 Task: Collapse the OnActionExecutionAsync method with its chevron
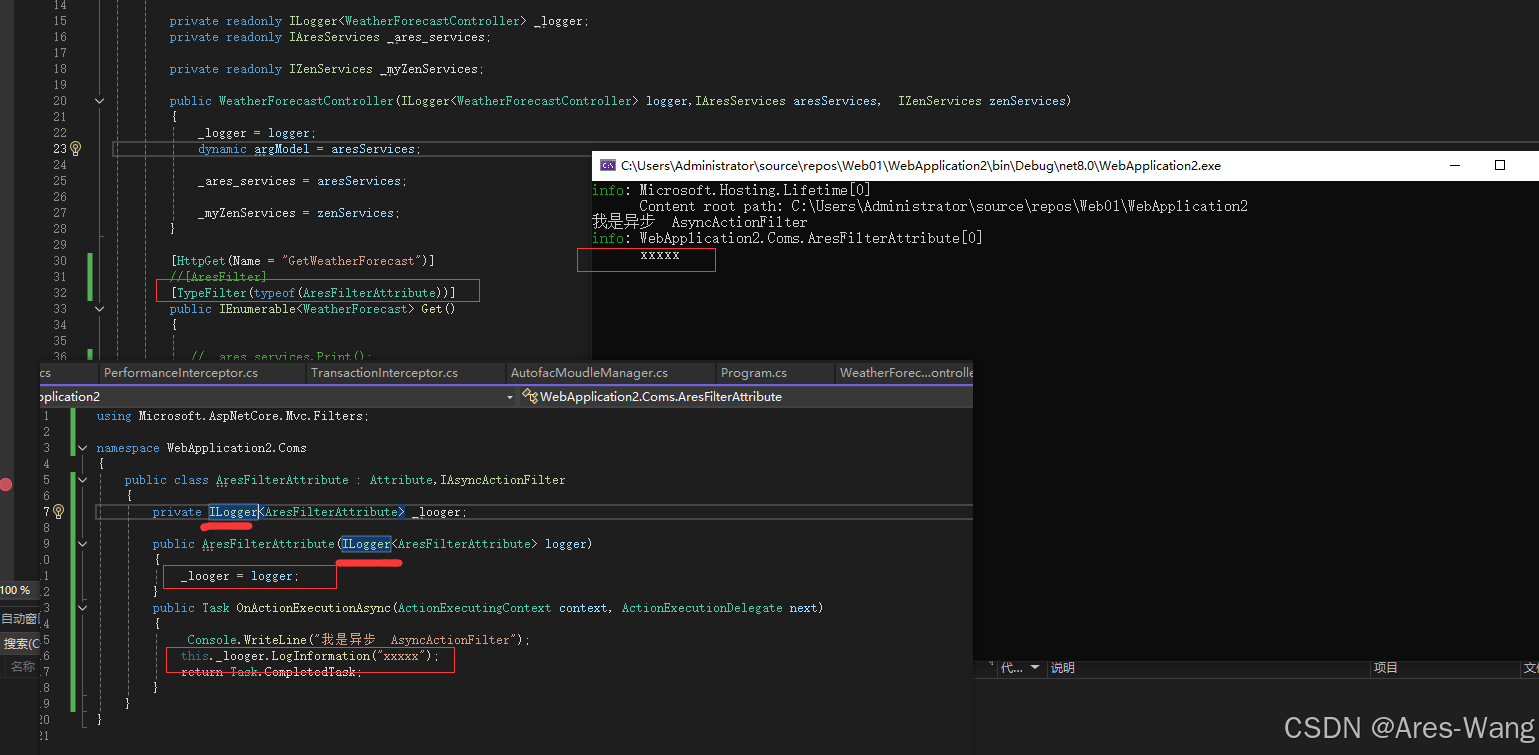82,607
